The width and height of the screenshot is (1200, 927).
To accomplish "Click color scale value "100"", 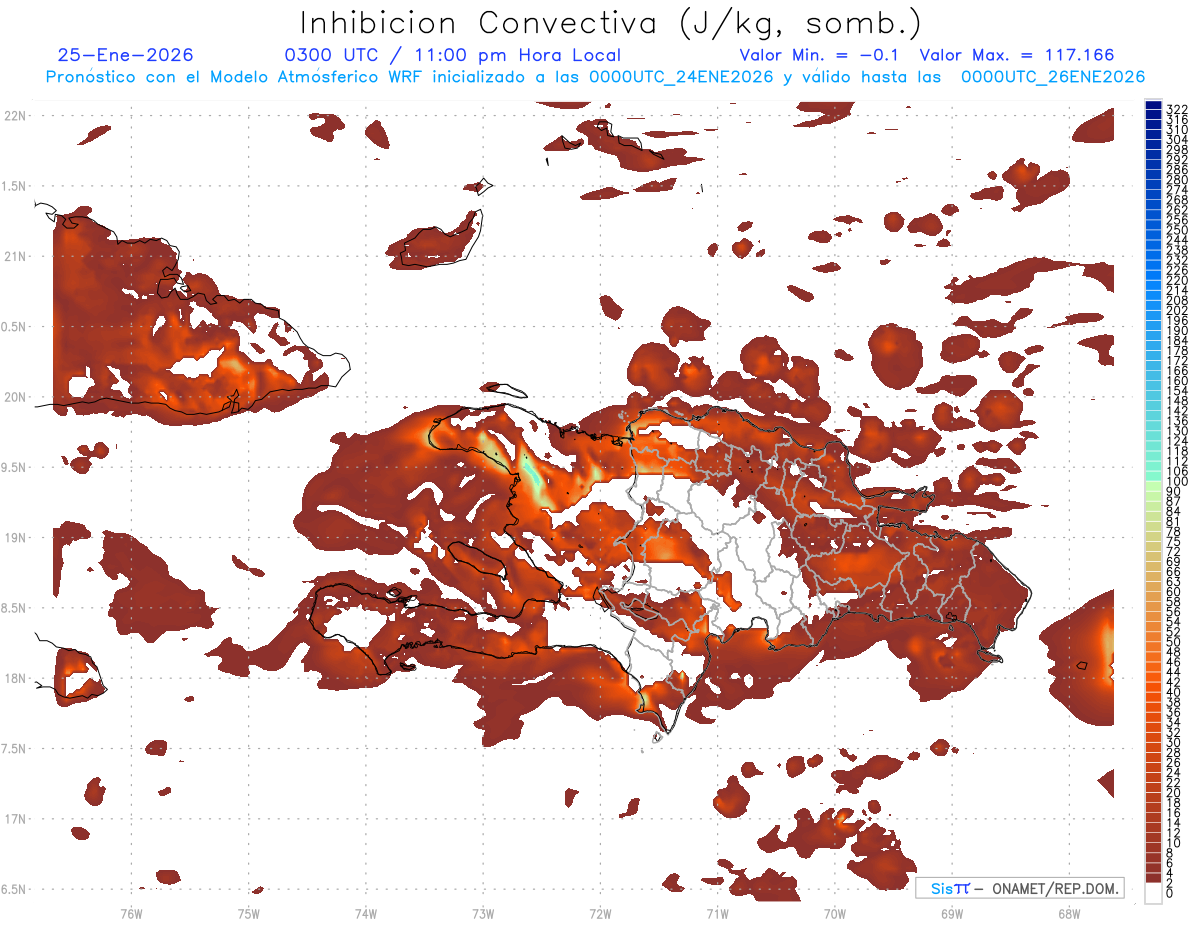I will pyautogui.click(x=1176, y=482).
